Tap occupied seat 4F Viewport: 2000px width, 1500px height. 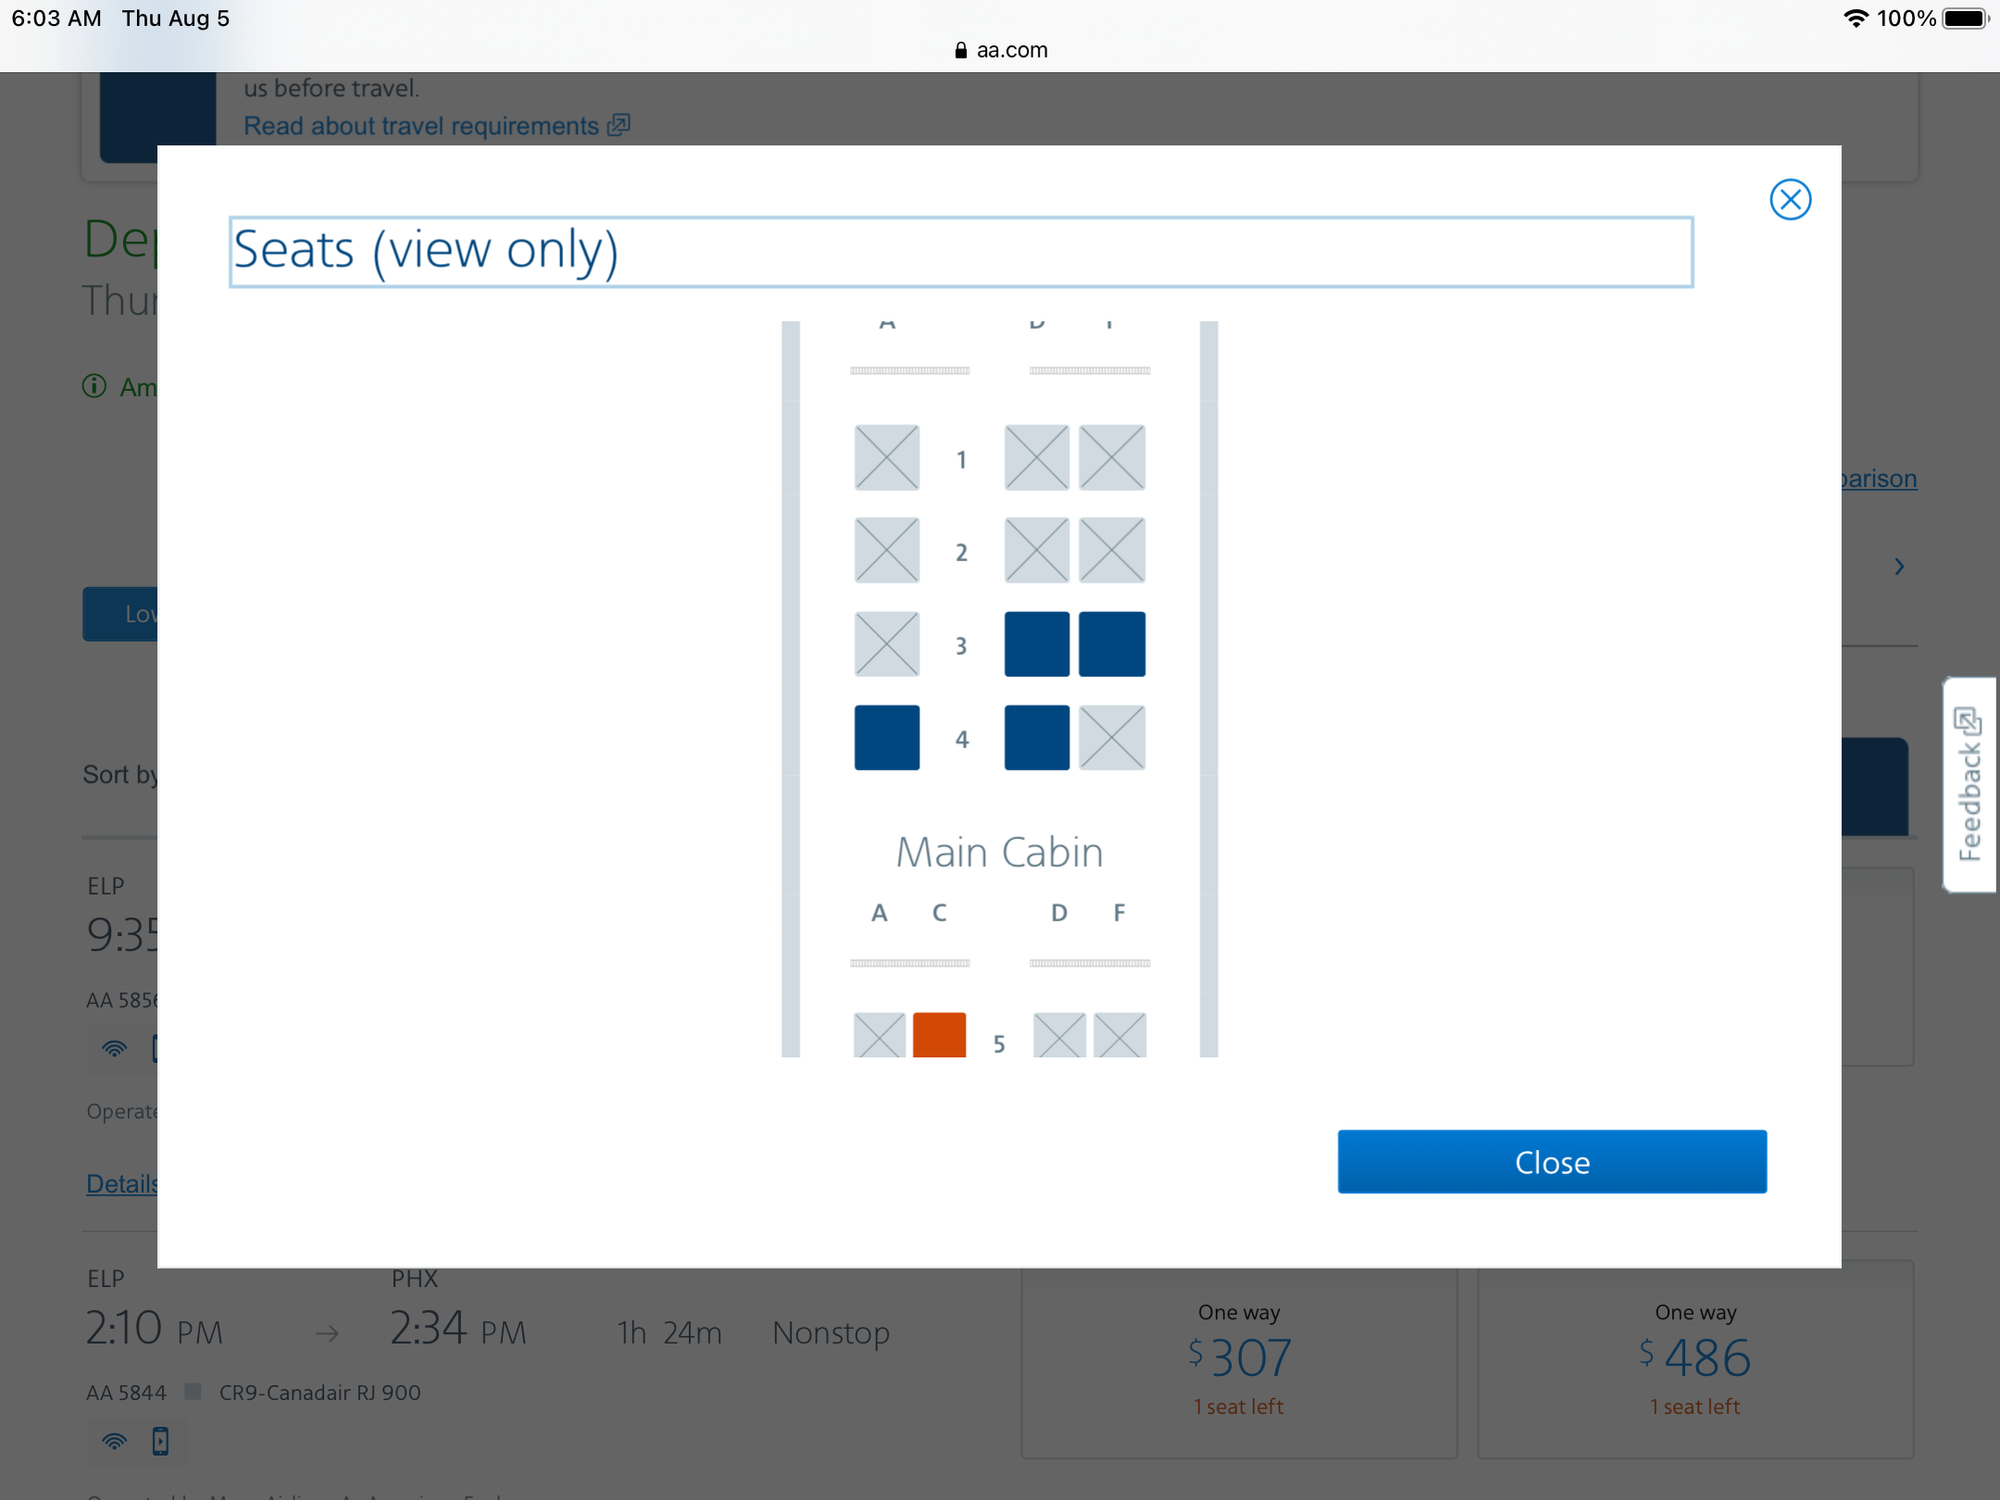click(1111, 738)
